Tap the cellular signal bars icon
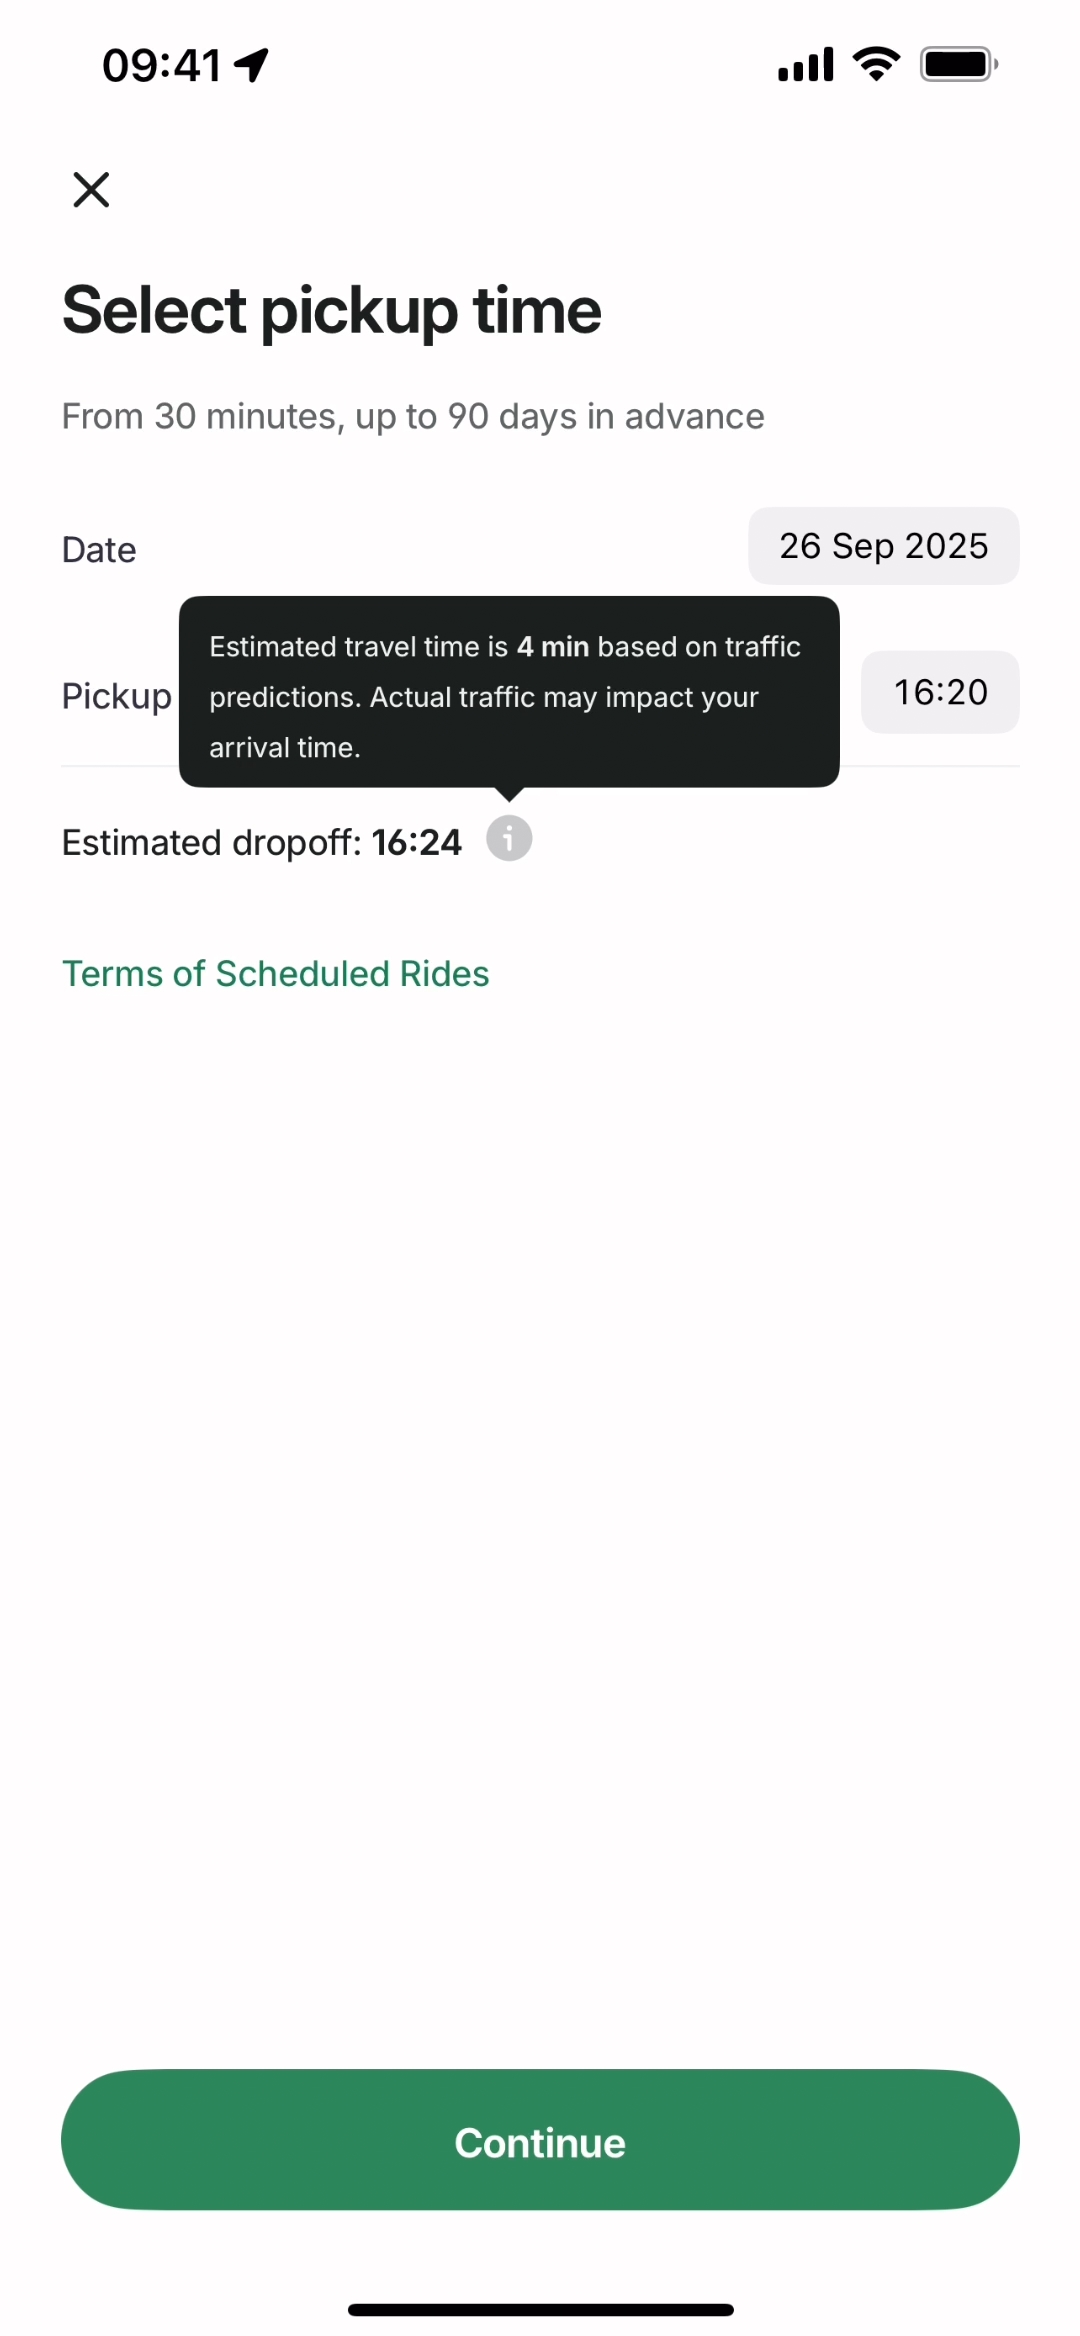 coord(805,65)
